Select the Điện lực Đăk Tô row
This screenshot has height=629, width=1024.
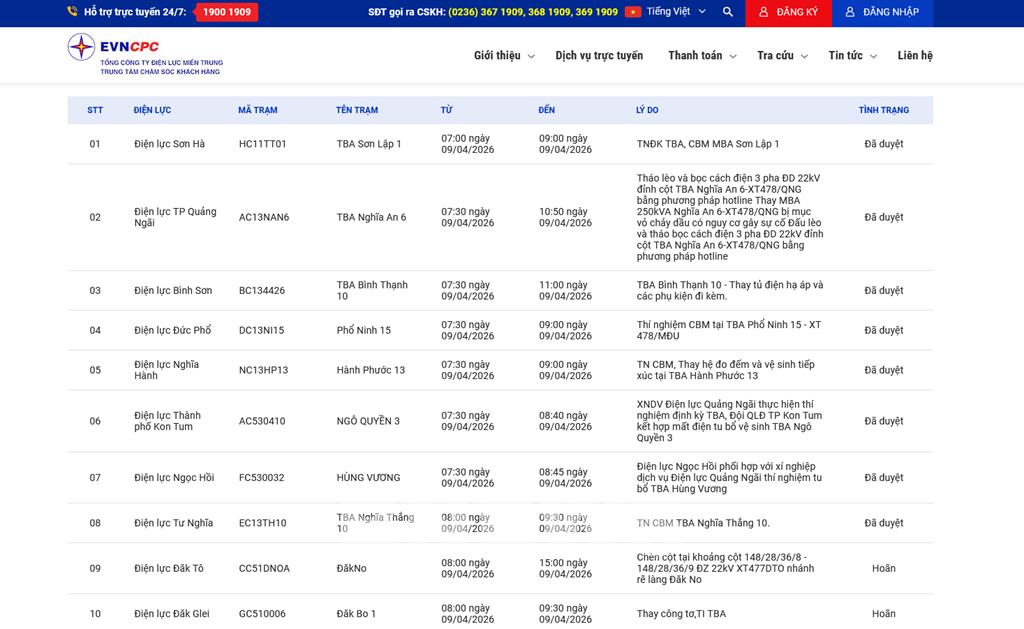coord(169,568)
